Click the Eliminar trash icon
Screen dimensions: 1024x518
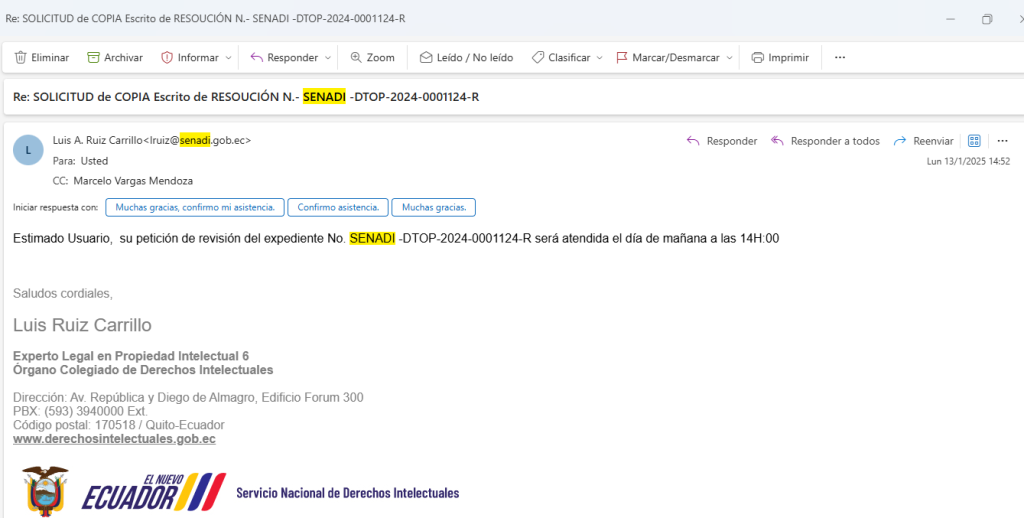click(x=20, y=58)
